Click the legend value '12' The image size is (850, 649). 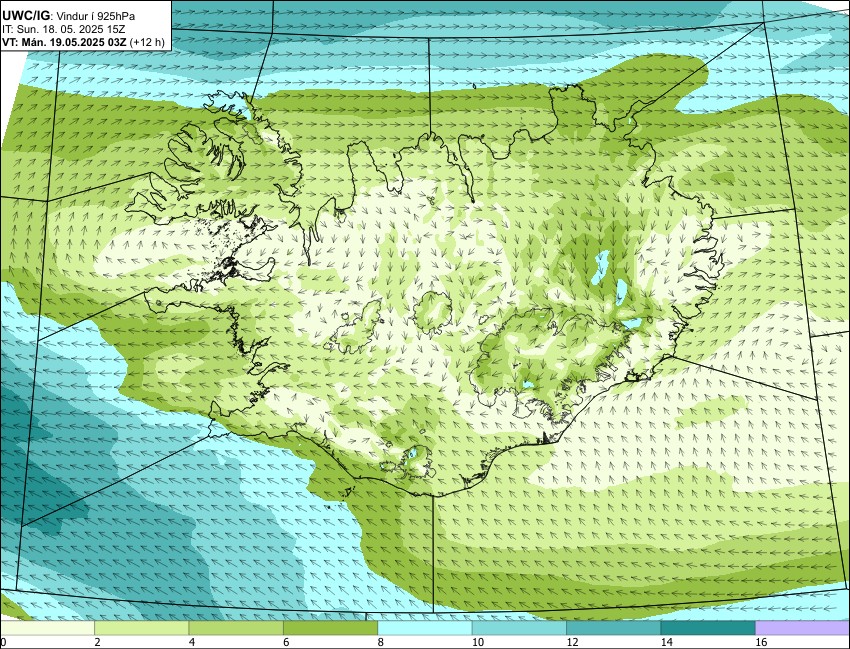coord(572,642)
